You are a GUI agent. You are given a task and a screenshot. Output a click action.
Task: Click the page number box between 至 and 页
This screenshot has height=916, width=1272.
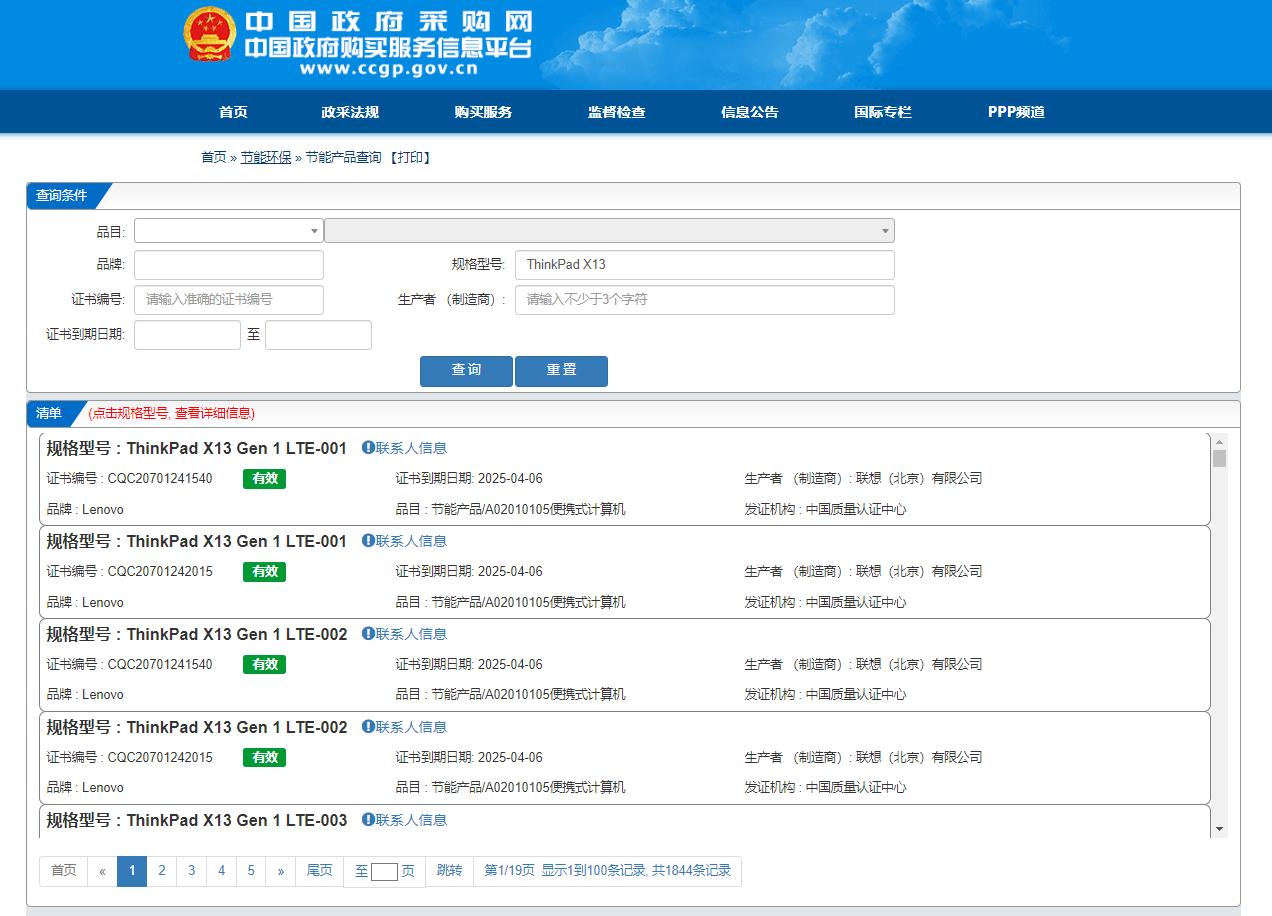pyautogui.click(x=384, y=872)
